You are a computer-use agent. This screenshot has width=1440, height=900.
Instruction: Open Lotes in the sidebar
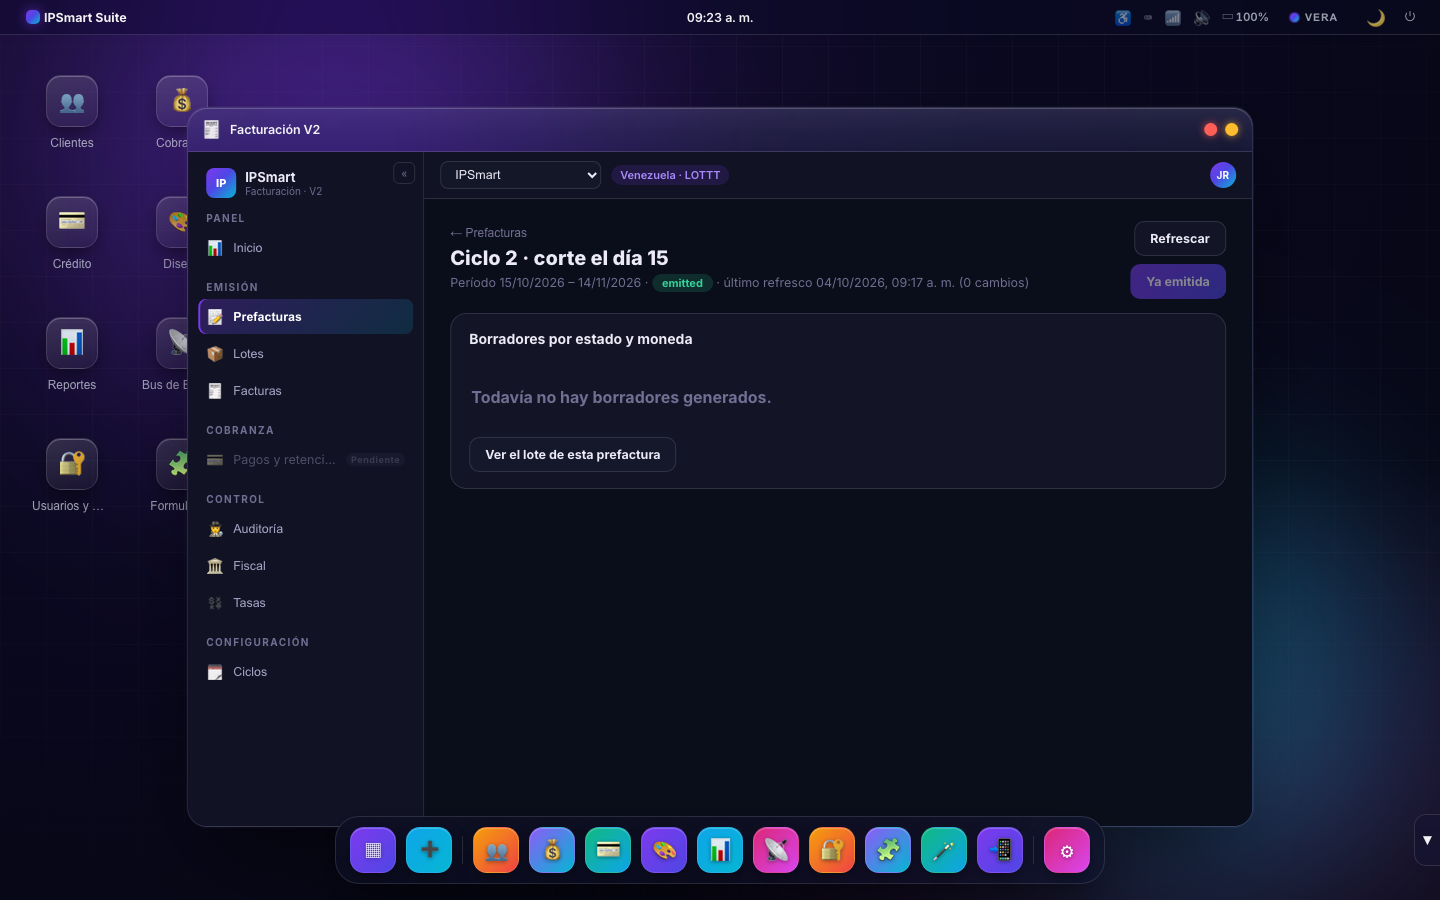click(x=306, y=354)
